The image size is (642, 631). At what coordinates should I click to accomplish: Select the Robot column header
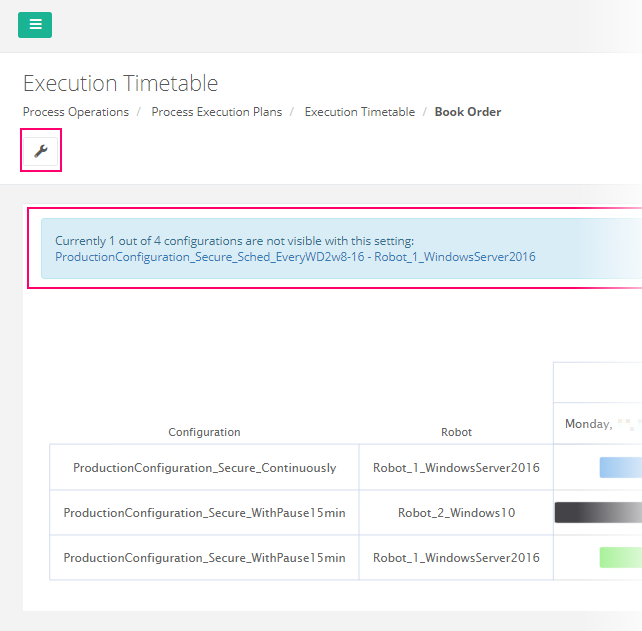pyautogui.click(x=456, y=432)
